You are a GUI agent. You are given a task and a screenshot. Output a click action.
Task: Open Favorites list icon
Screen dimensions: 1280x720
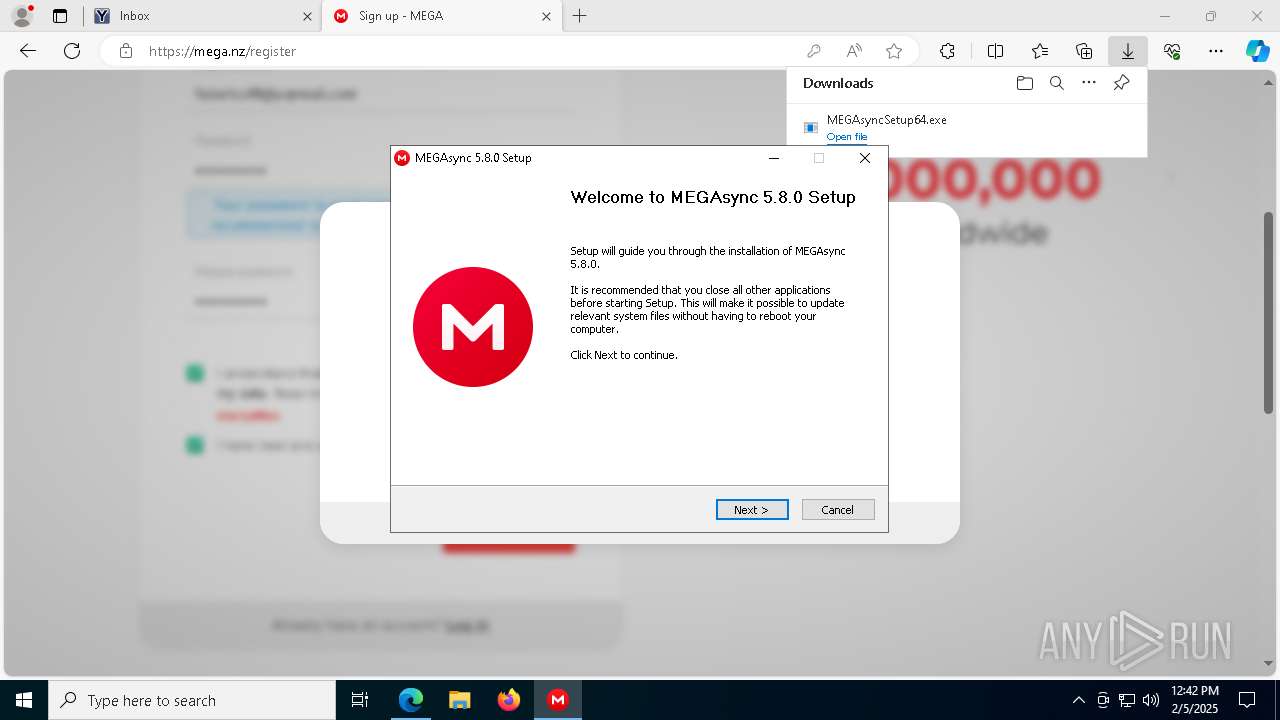tap(1040, 51)
